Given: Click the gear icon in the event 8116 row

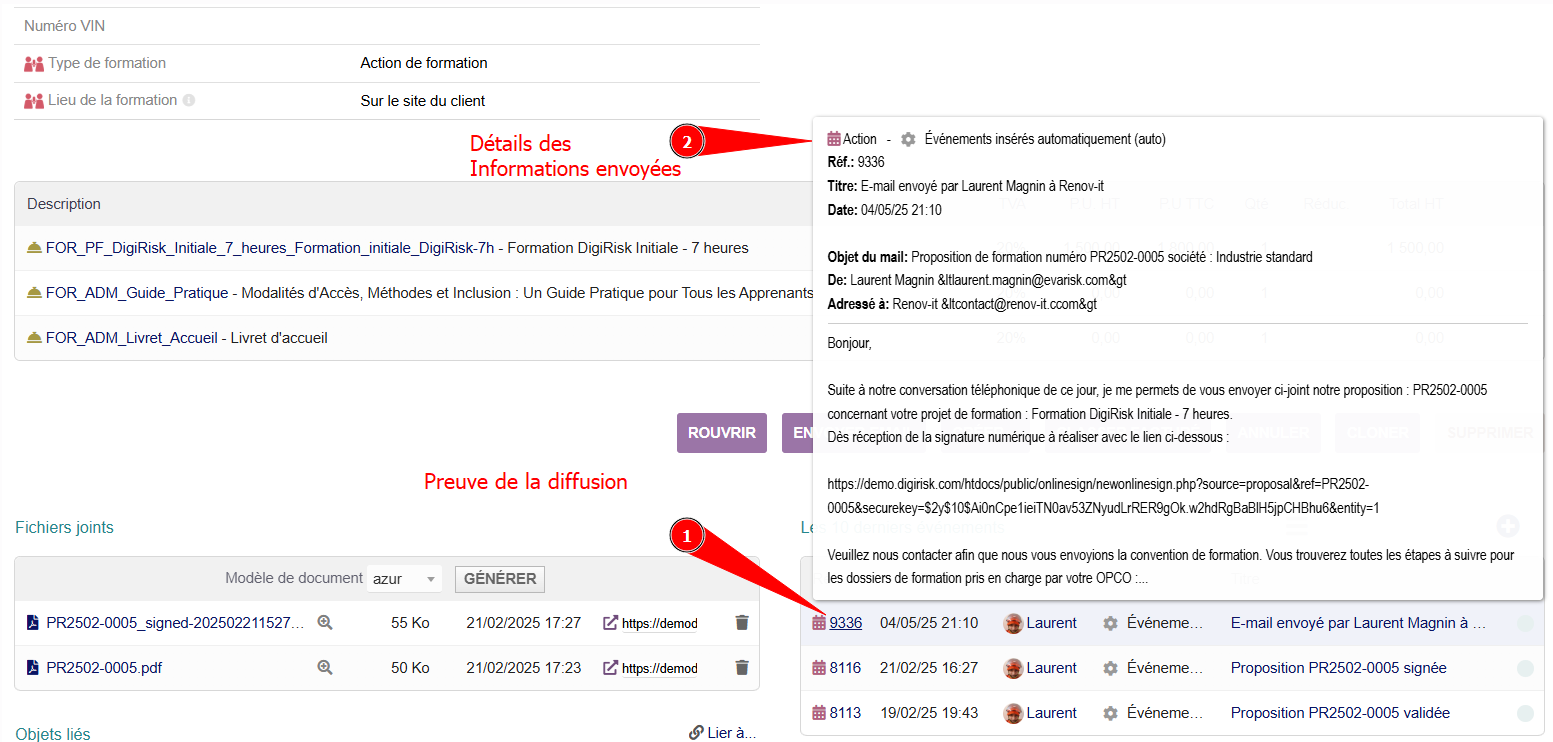Looking at the screenshot, I should click(1110, 668).
